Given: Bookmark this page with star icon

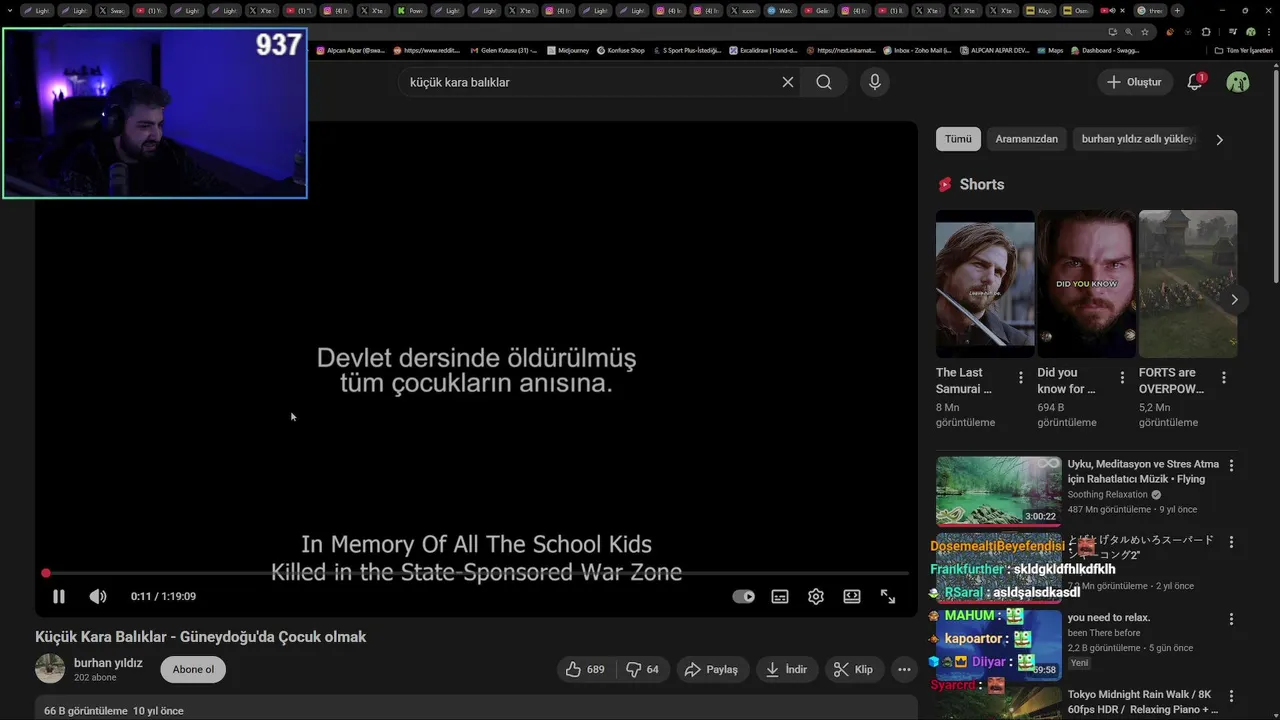Looking at the screenshot, I should (1145, 32).
